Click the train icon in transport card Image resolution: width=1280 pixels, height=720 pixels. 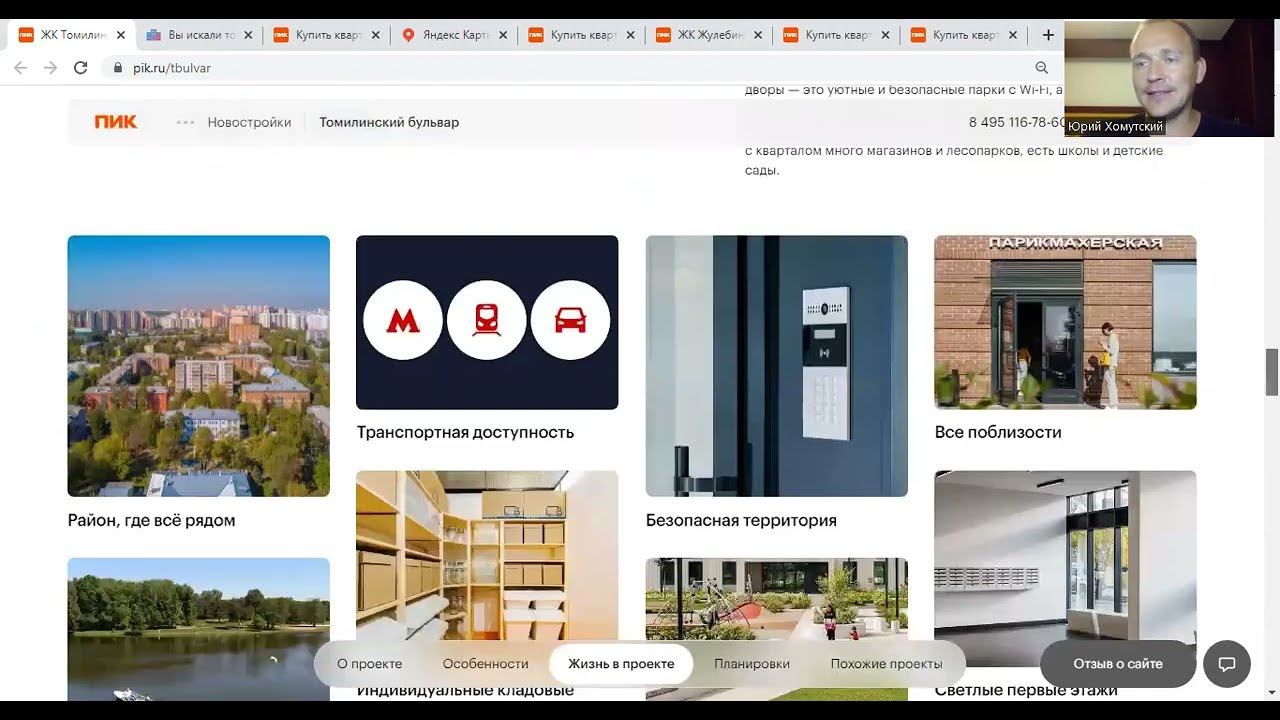[x=487, y=320]
